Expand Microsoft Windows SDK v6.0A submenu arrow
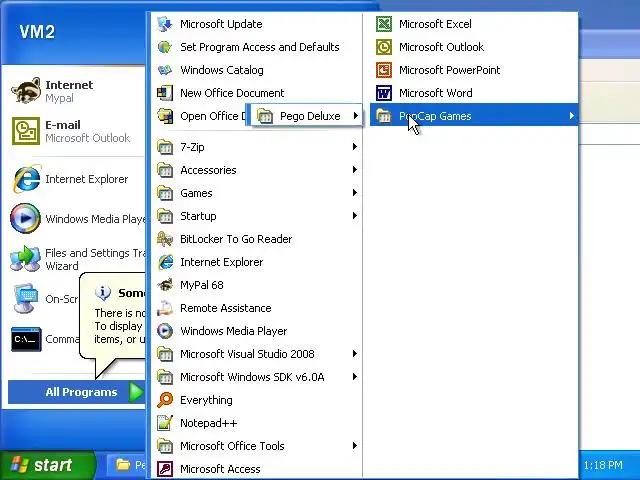Viewport: 640px width, 480px height. pyautogui.click(x=355, y=376)
